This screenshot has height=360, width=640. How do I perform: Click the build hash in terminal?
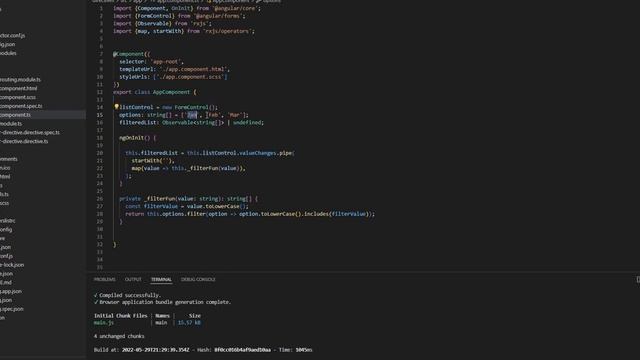coord(242,350)
